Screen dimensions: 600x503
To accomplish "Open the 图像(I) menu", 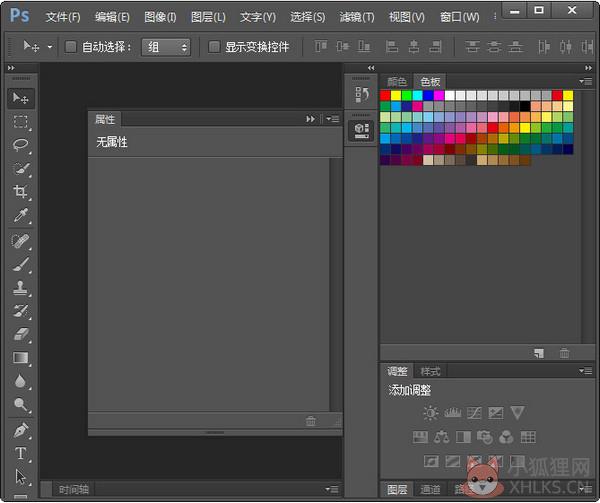I will pyautogui.click(x=160, y=17).
